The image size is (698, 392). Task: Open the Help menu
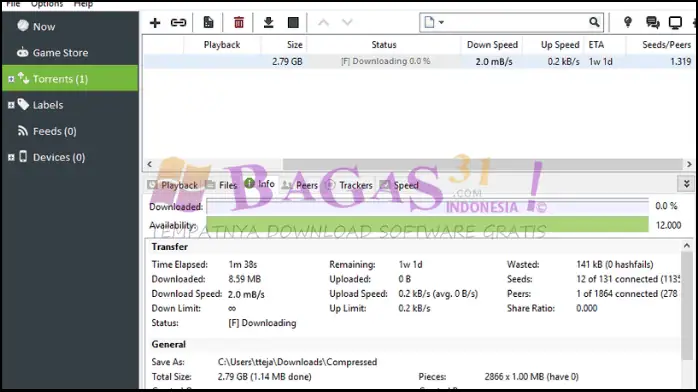pos(83,4)
